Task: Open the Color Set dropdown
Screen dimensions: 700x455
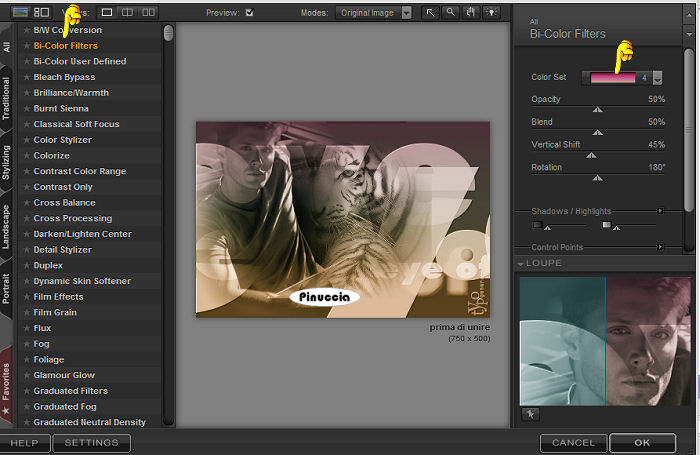Action: (657, 78)
